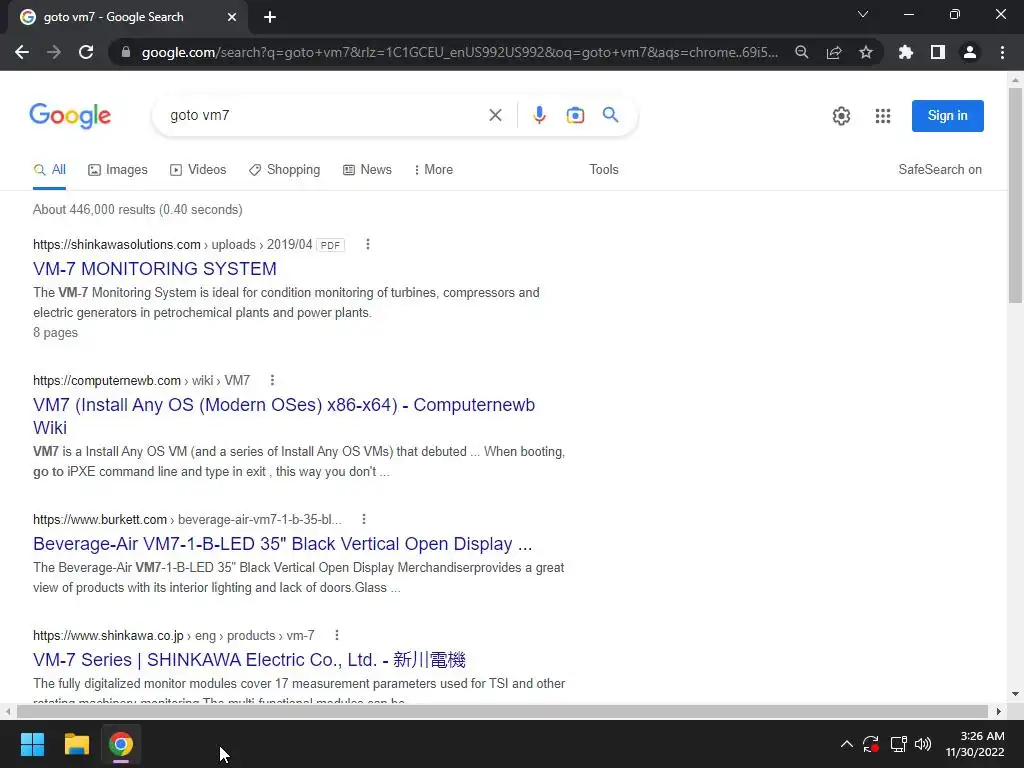This screenshot has height=768, width=1024.
Task: Open 'VM-7 Series | SHINKAWA Electric' result
Action: point(249,660)
